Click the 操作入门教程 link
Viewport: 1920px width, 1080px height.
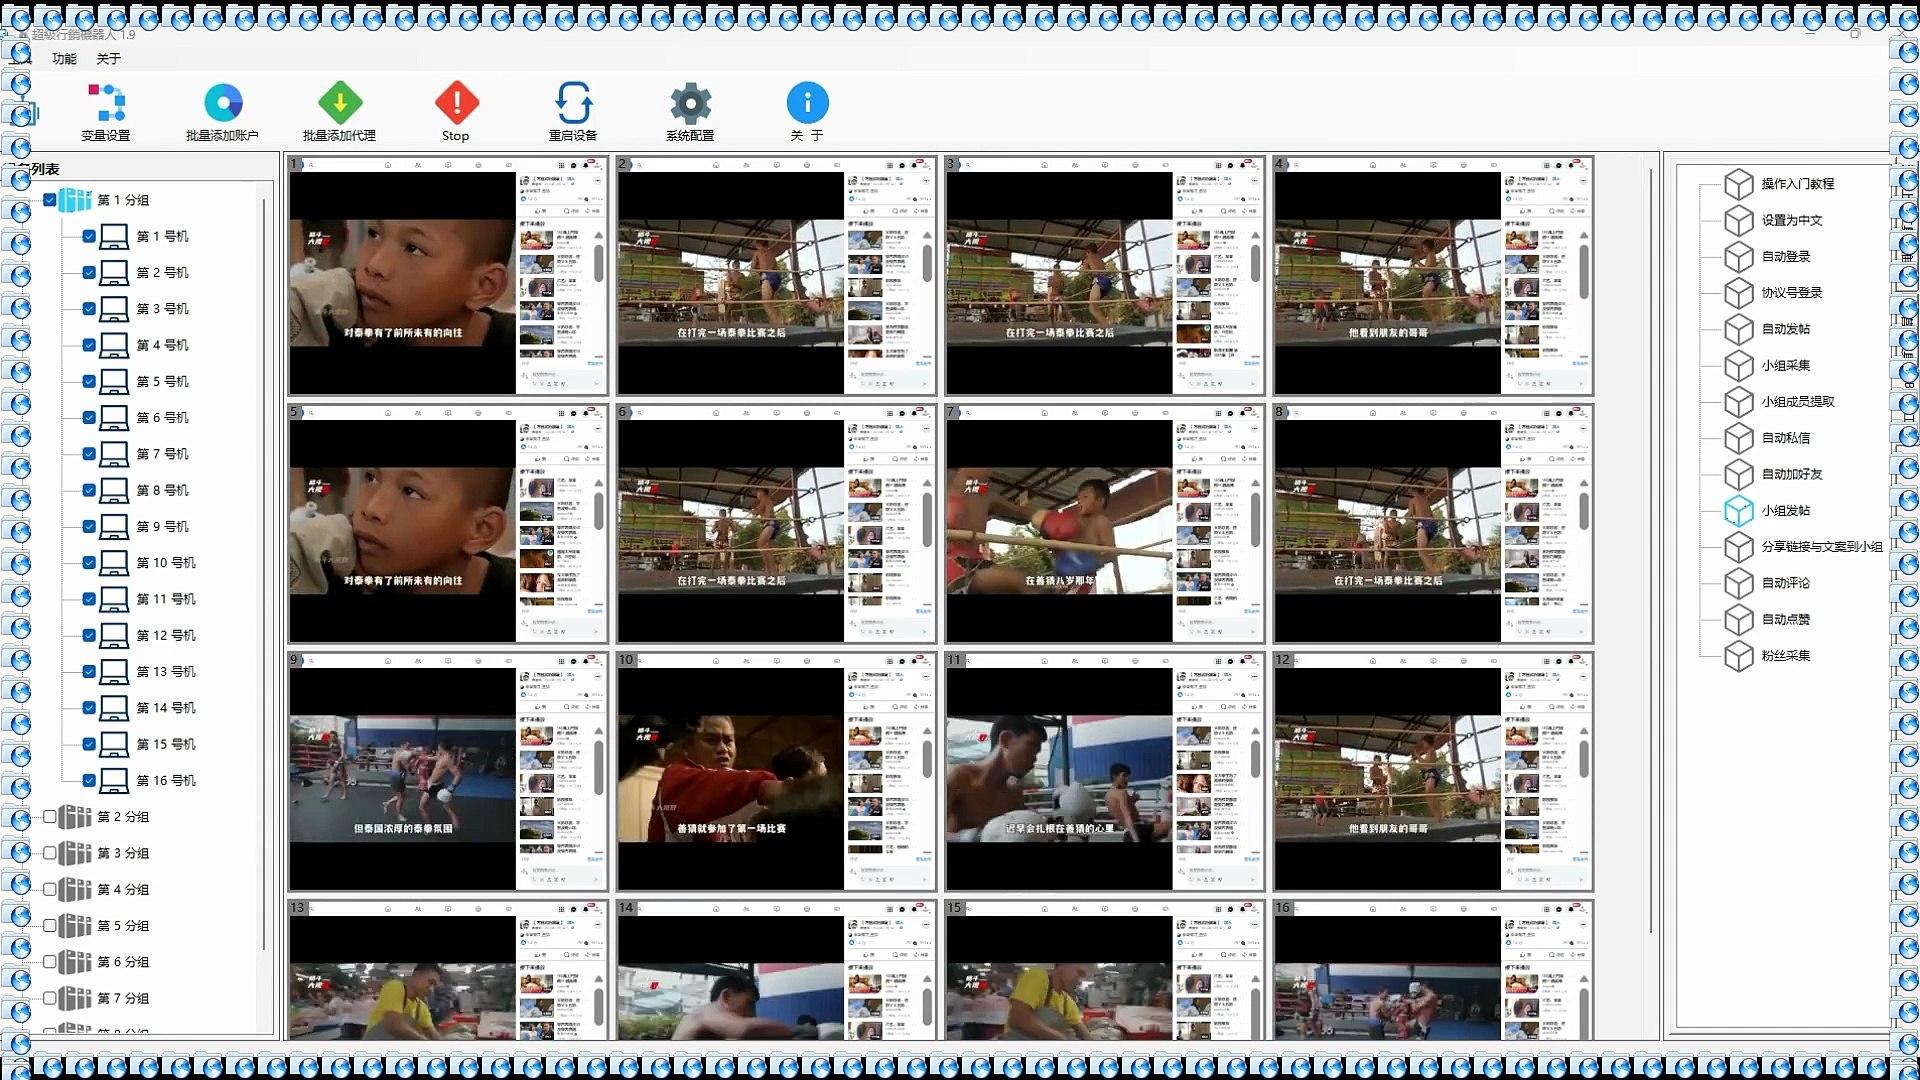(x=1797, y=184)
